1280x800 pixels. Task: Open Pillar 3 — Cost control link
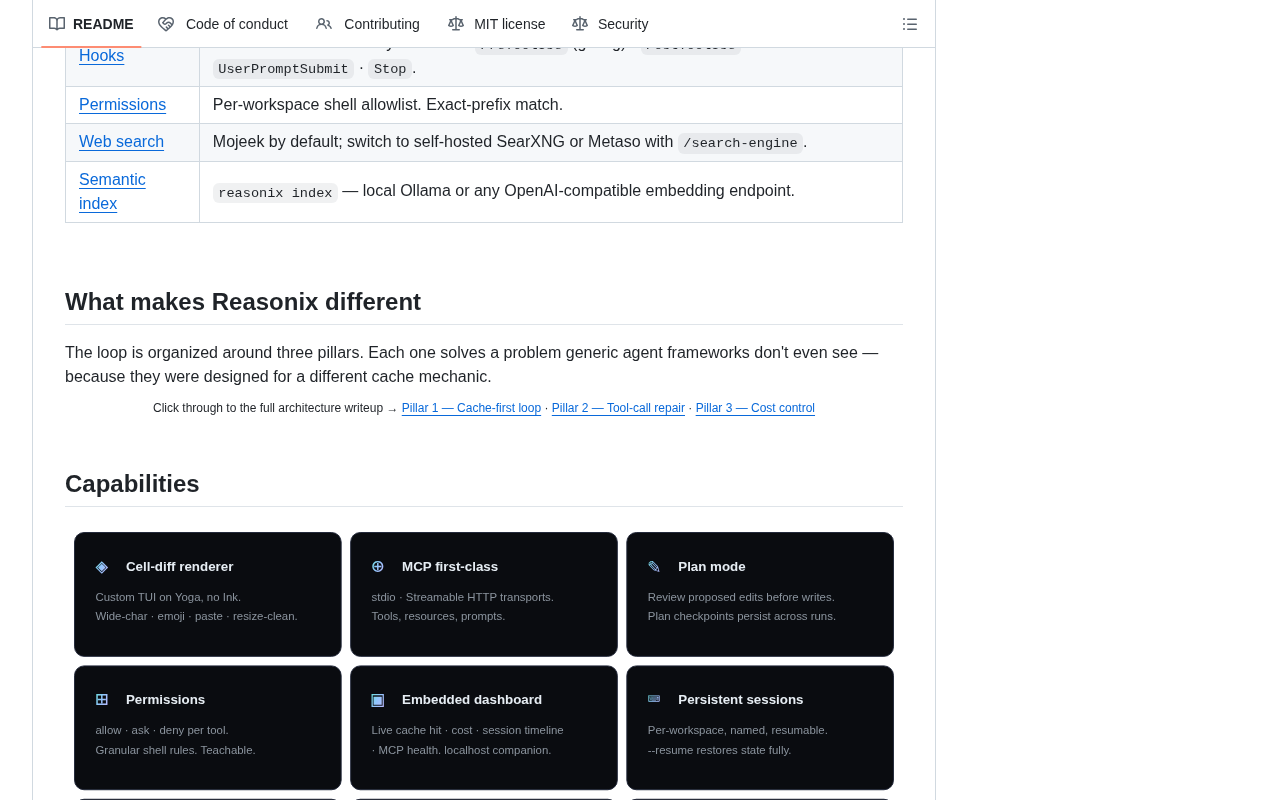click(755, 408)
